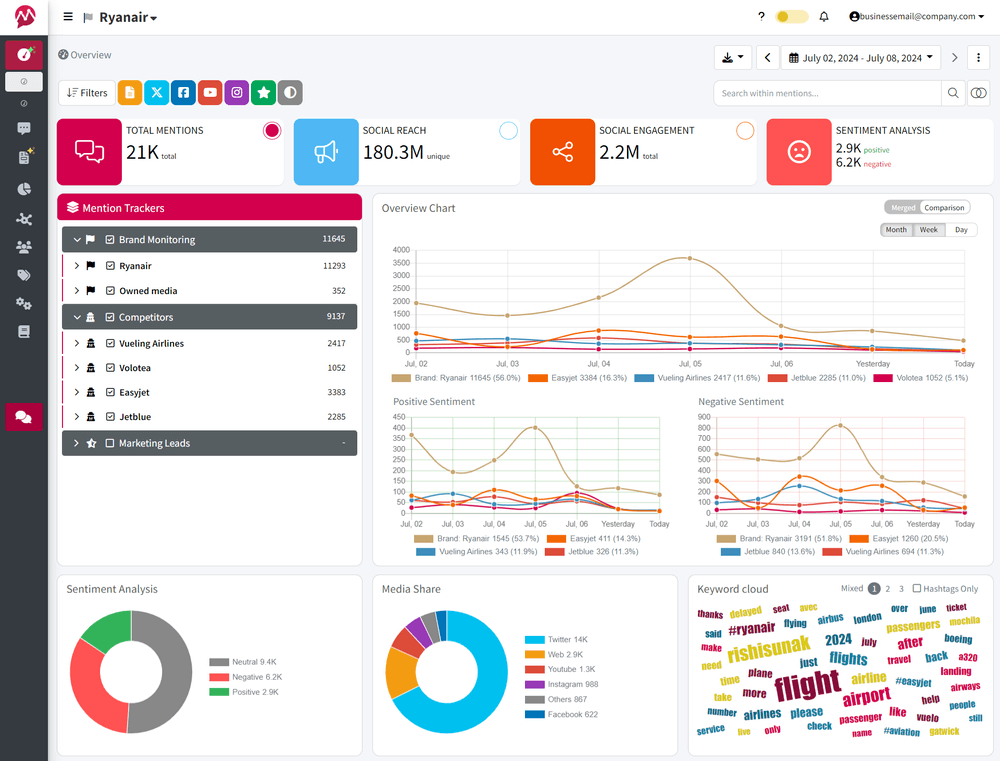Click the 'flight' keyword in cloud
This screenshot has width=1000, height=761.
click(x=807, y=686)
